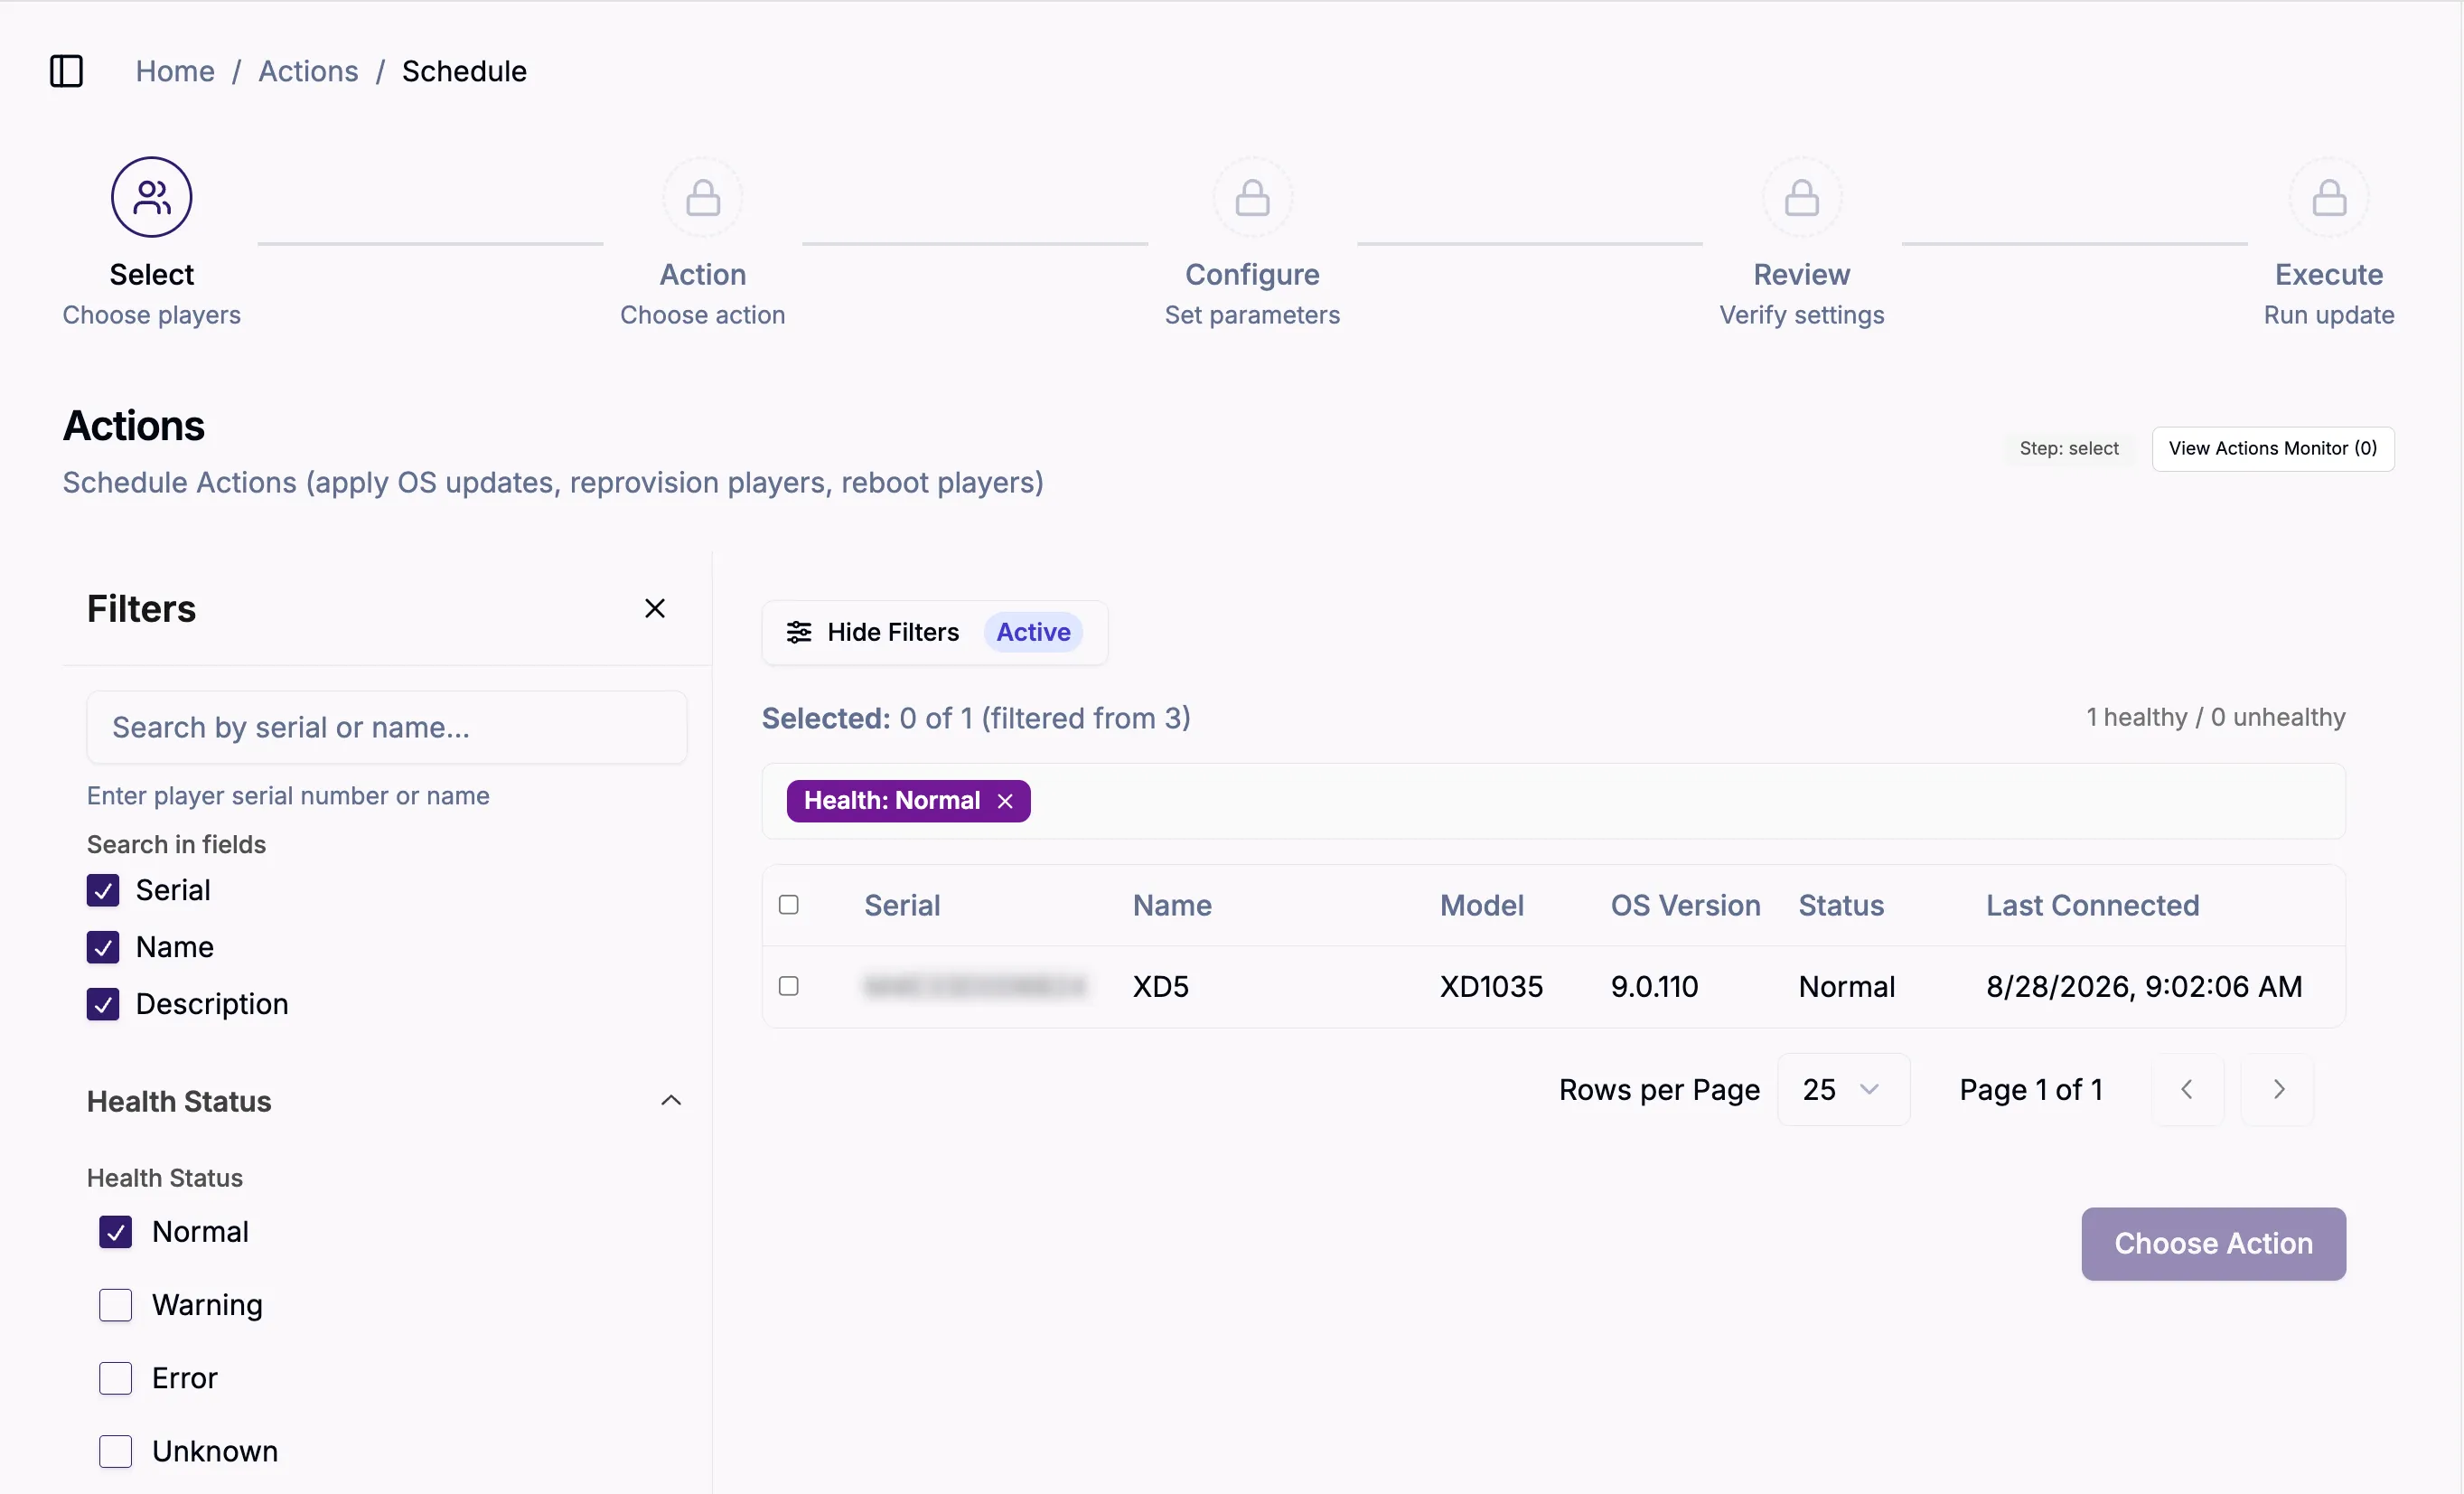
Task: Collapse the Health Status section chevron
Action: pos(671,1101)
